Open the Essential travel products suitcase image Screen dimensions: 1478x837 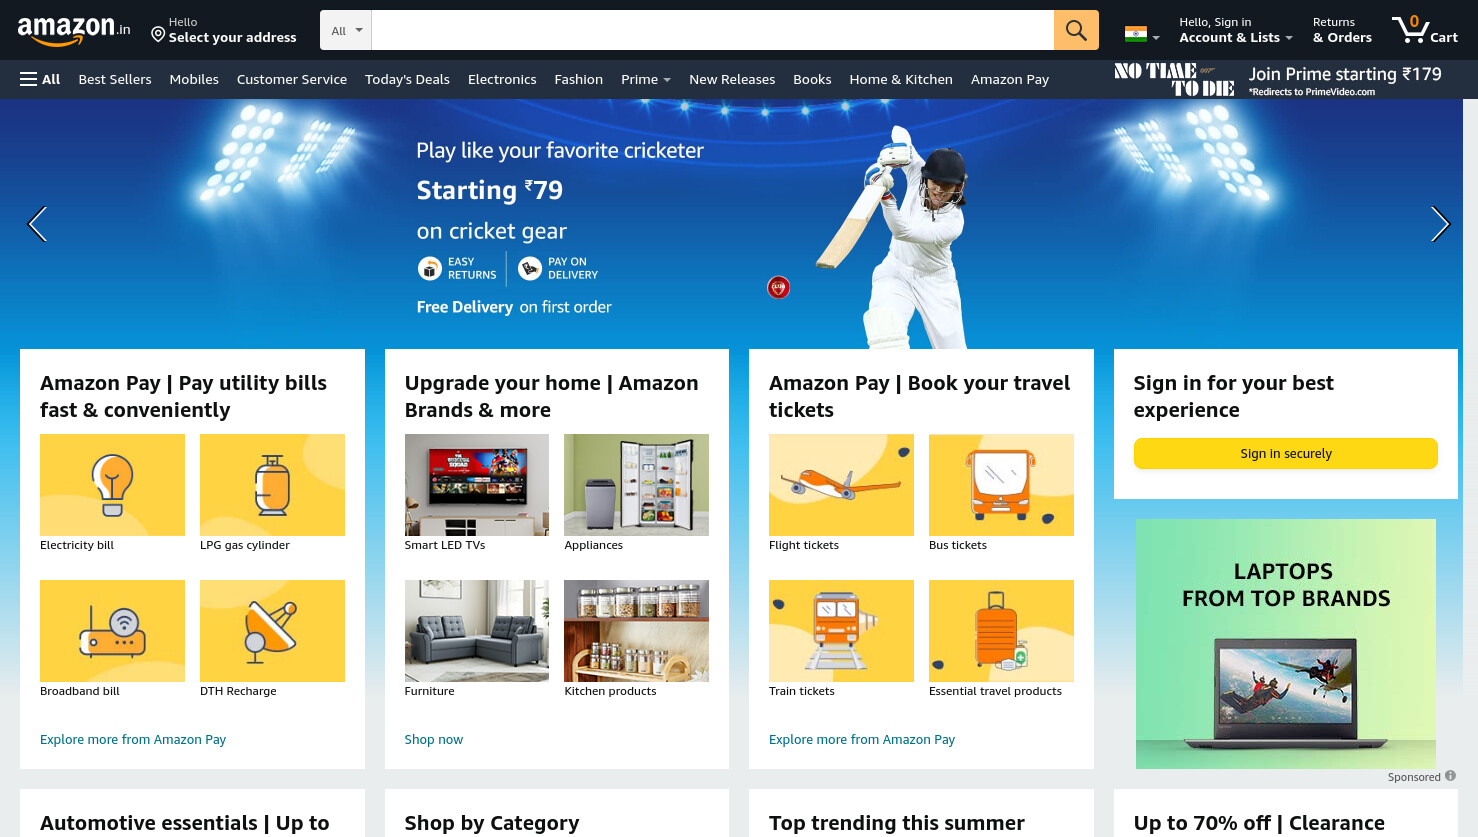[1001, 631]
